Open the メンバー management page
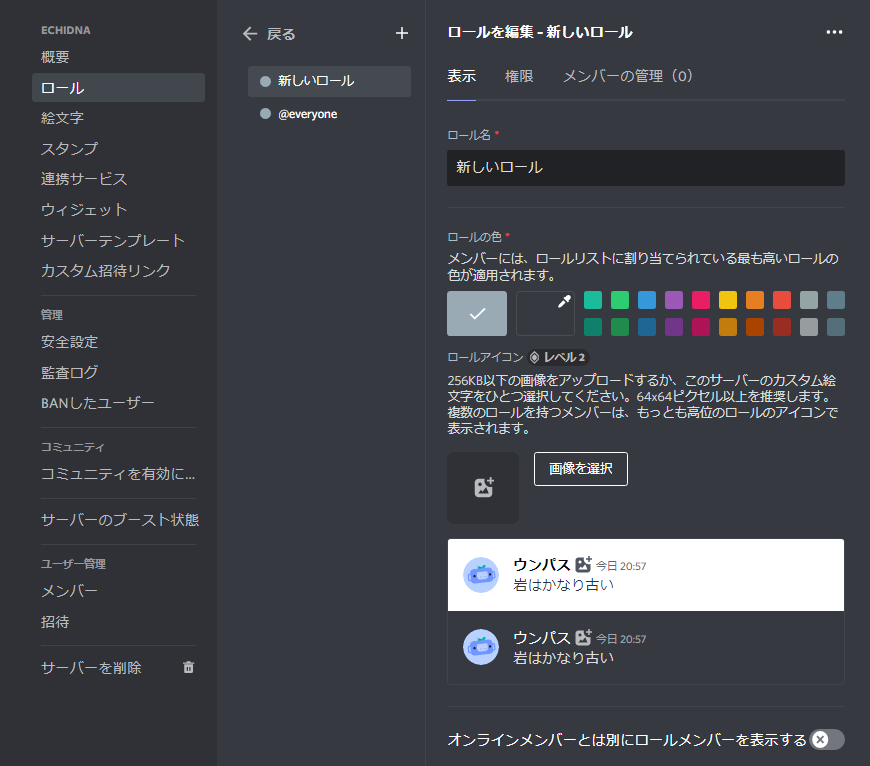The image size is (870, 766). coord(118,591)
